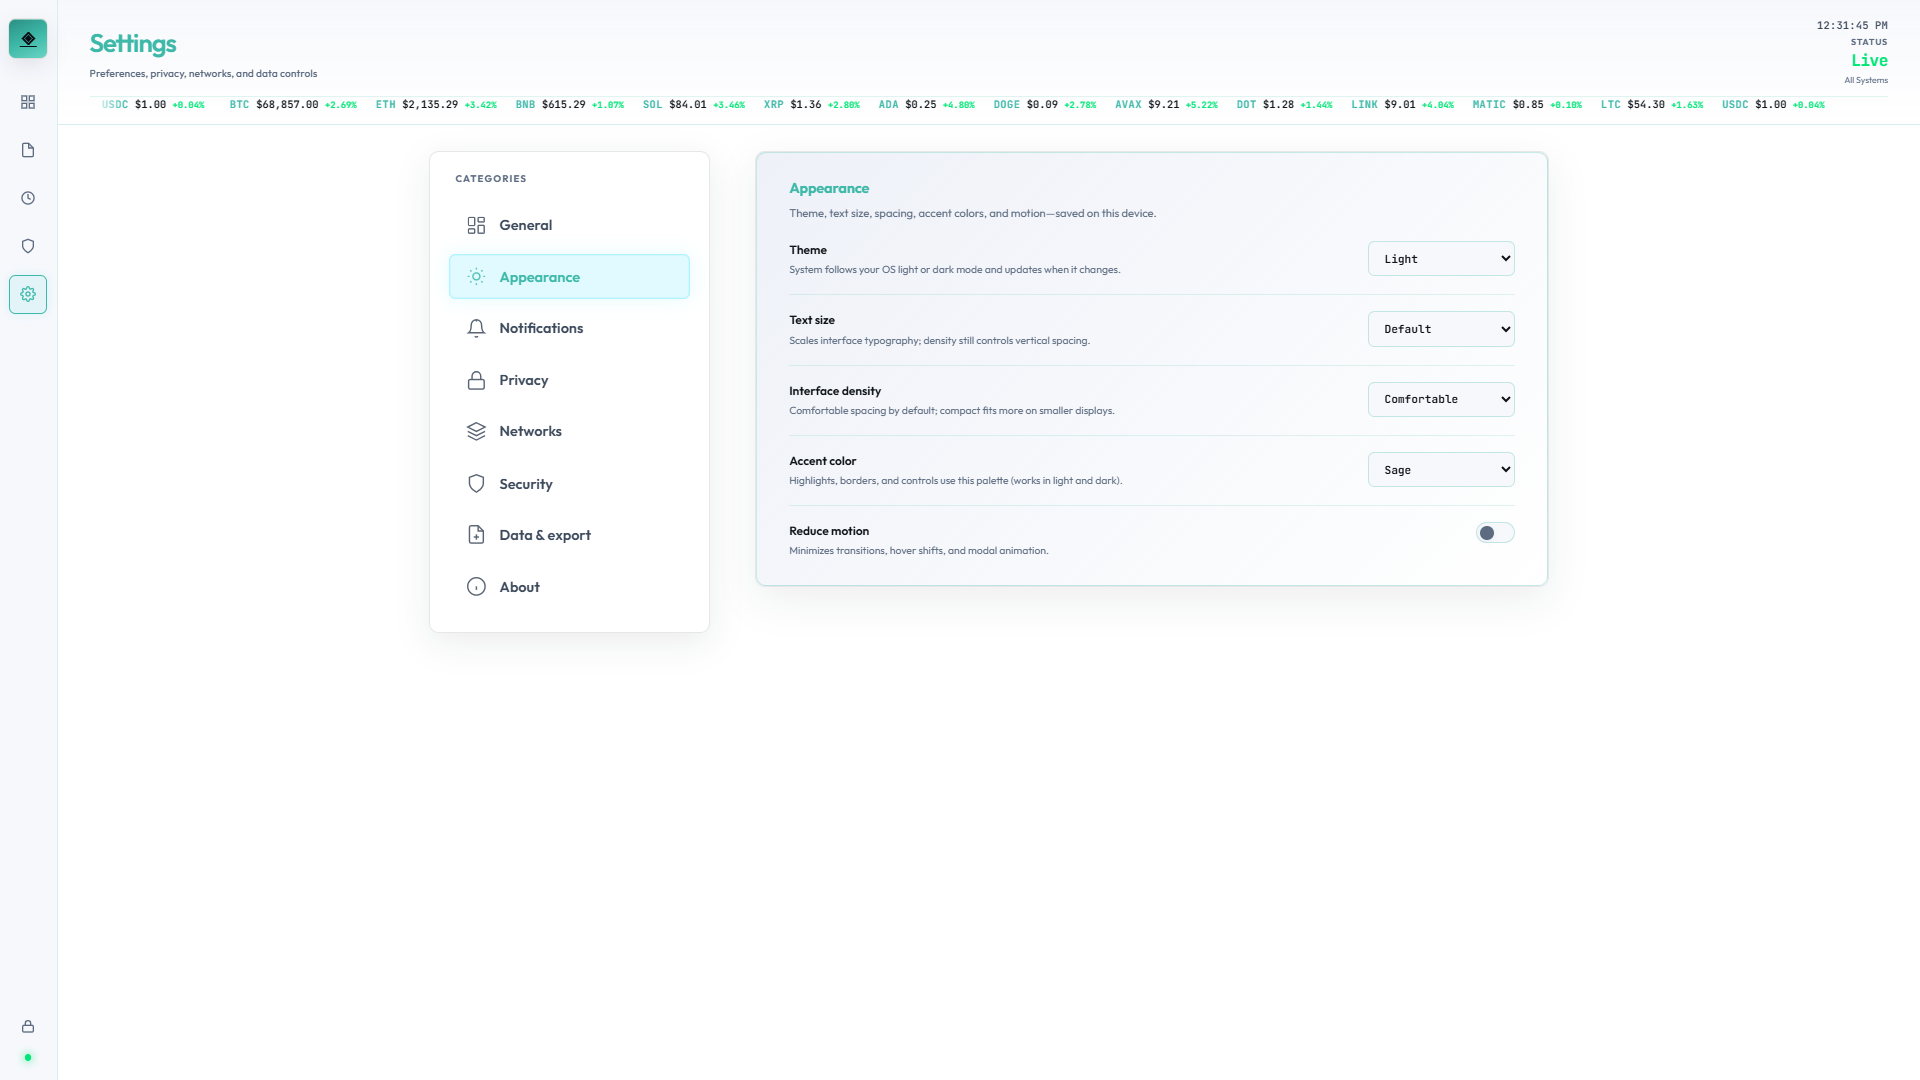Open the Text size dropdown set to Default
The image size is (1920, 1080).
1440,328
